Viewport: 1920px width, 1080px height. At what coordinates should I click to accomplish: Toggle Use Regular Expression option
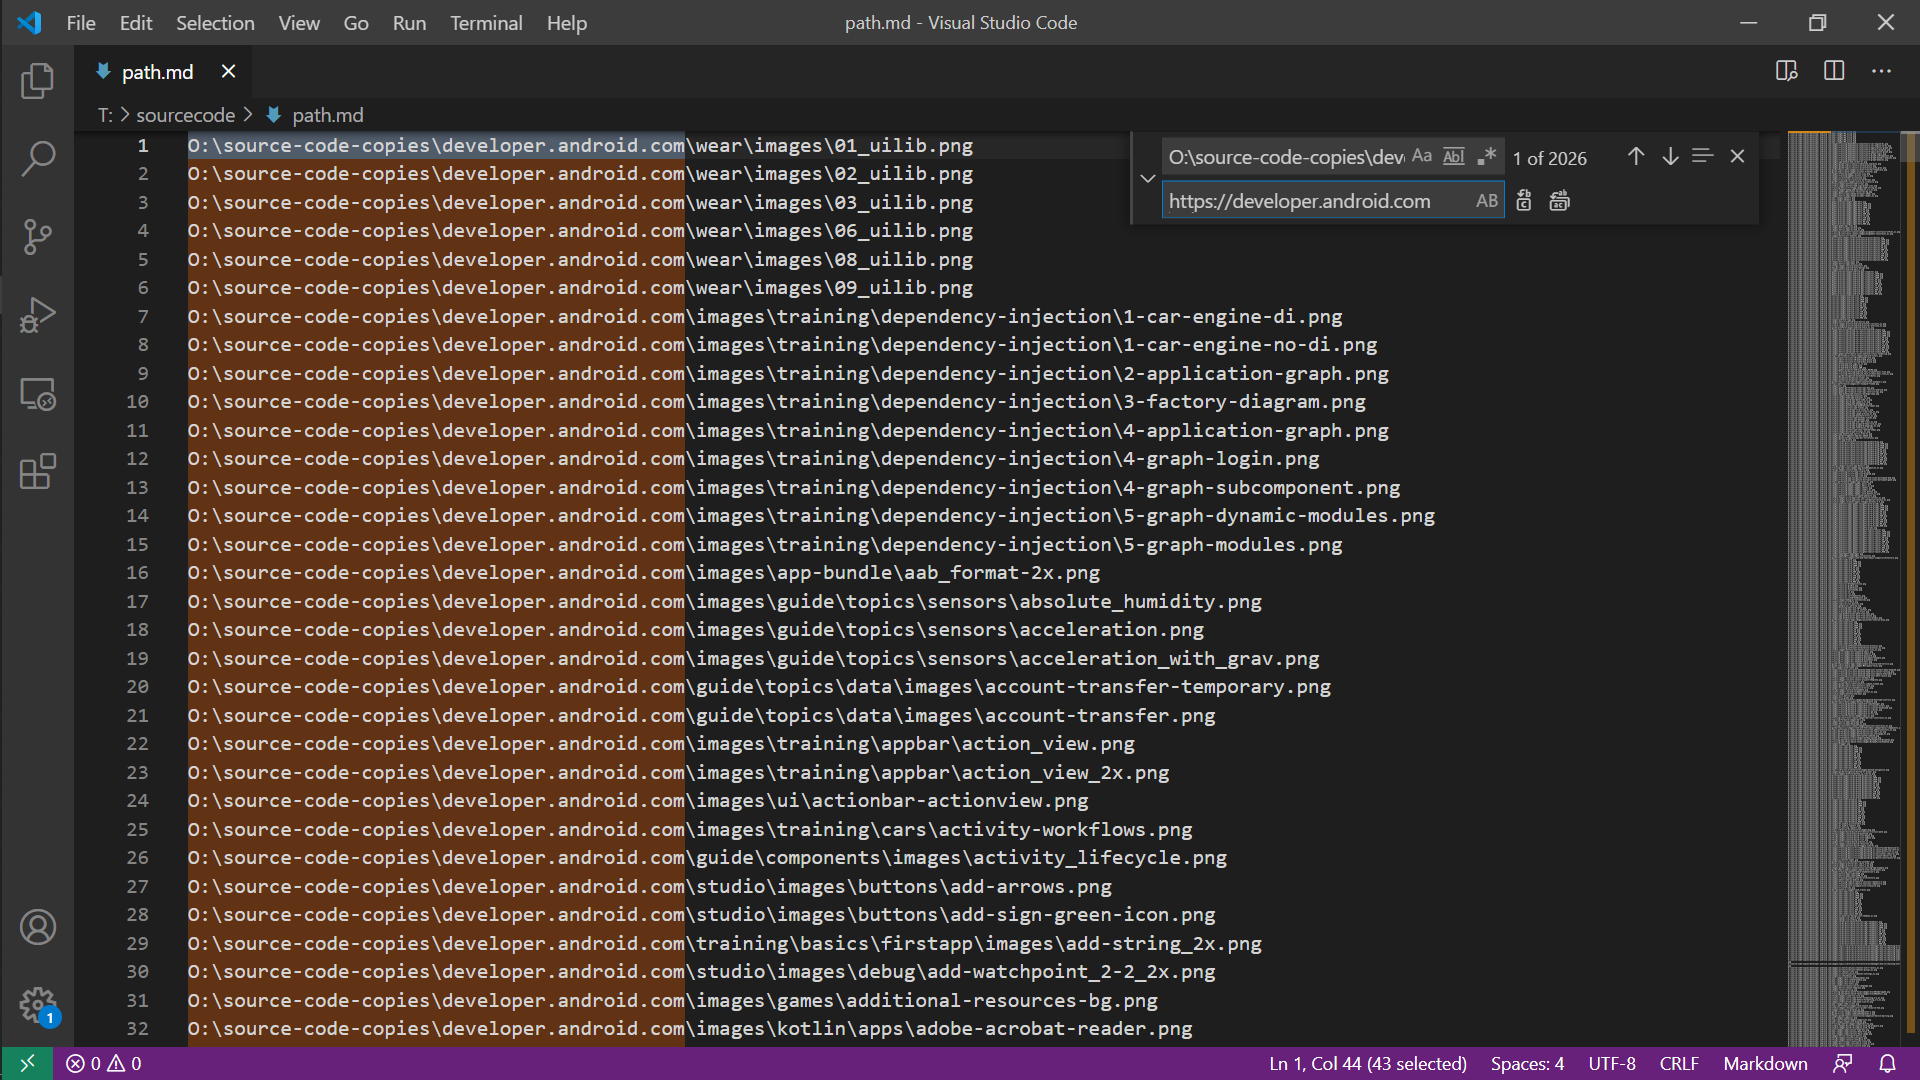(x=1487, y=156)
